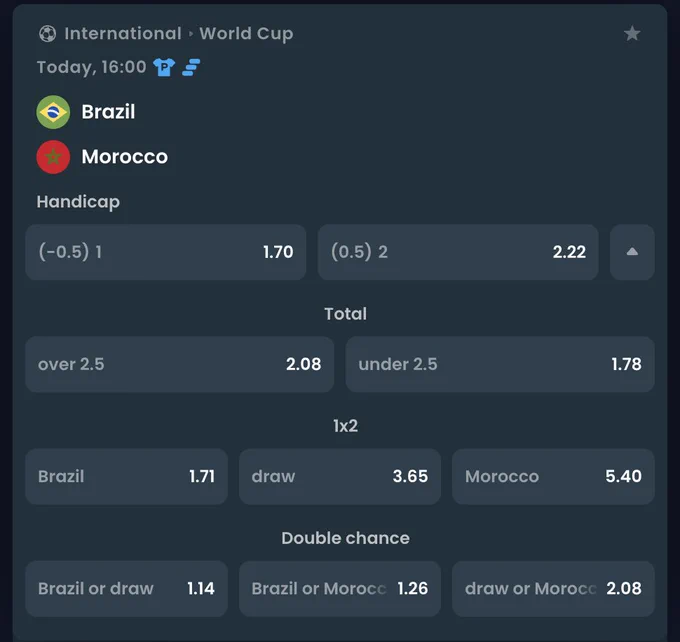Open the World Cup breadcrumb link
680x642 pixels.
coord(246,34)
